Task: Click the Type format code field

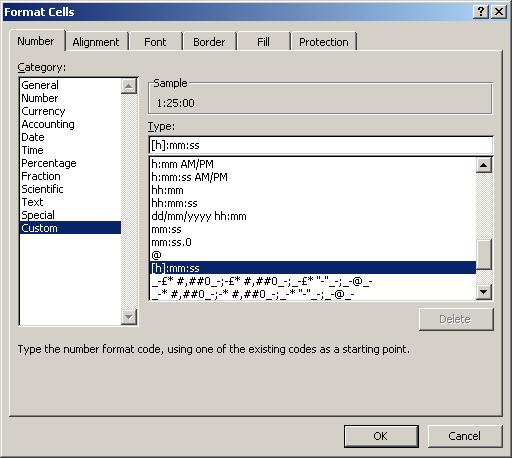Action: [x=321, y=145]
